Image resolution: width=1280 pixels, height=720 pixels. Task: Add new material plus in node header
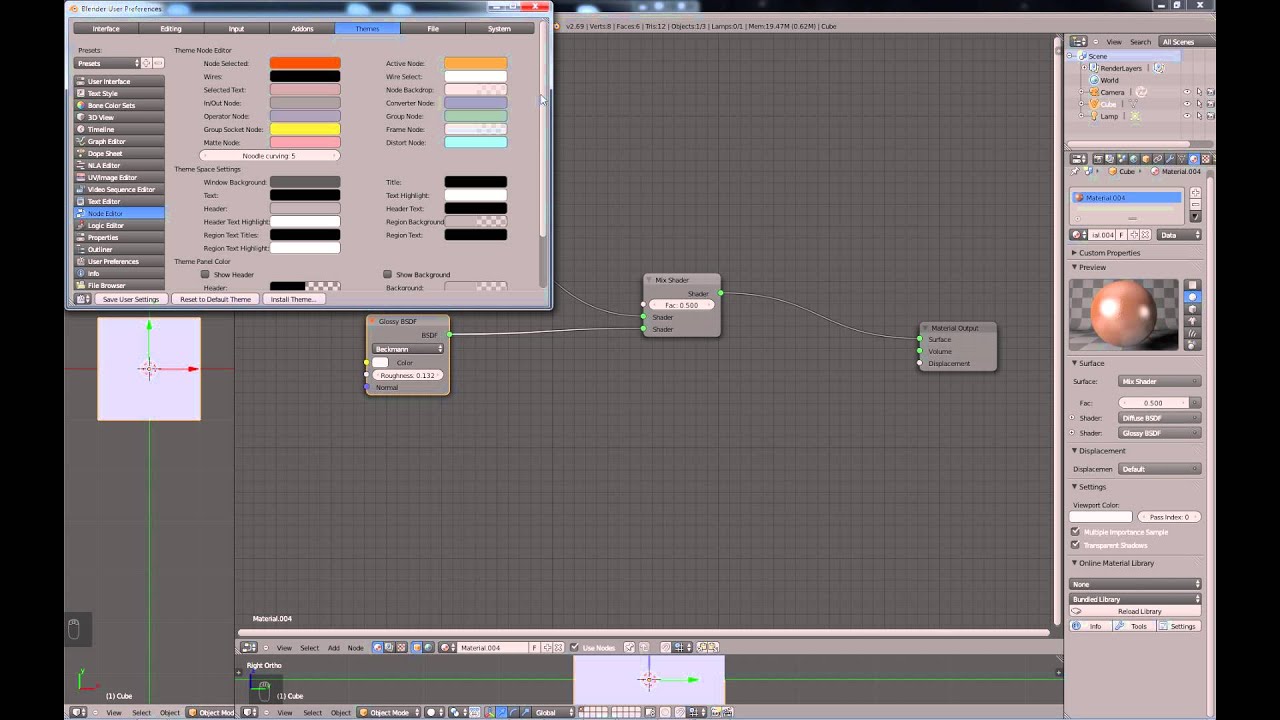point(547,647)
